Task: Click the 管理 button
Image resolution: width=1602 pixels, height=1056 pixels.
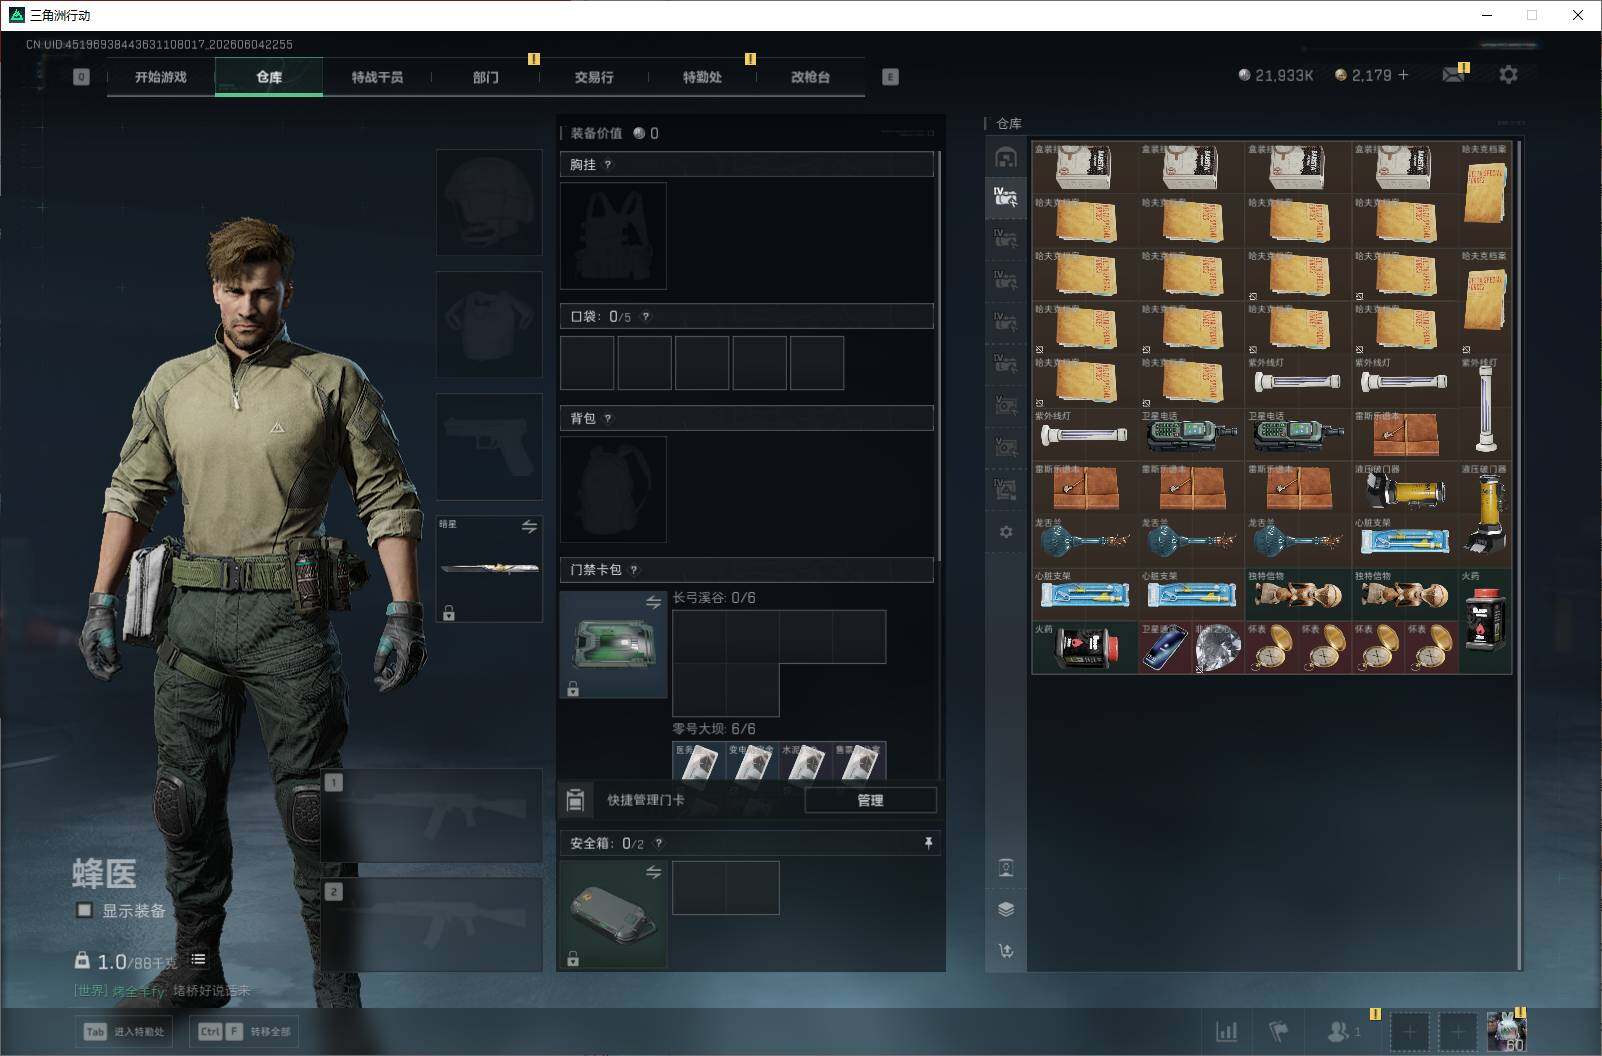Action: [x=870, y=800]
